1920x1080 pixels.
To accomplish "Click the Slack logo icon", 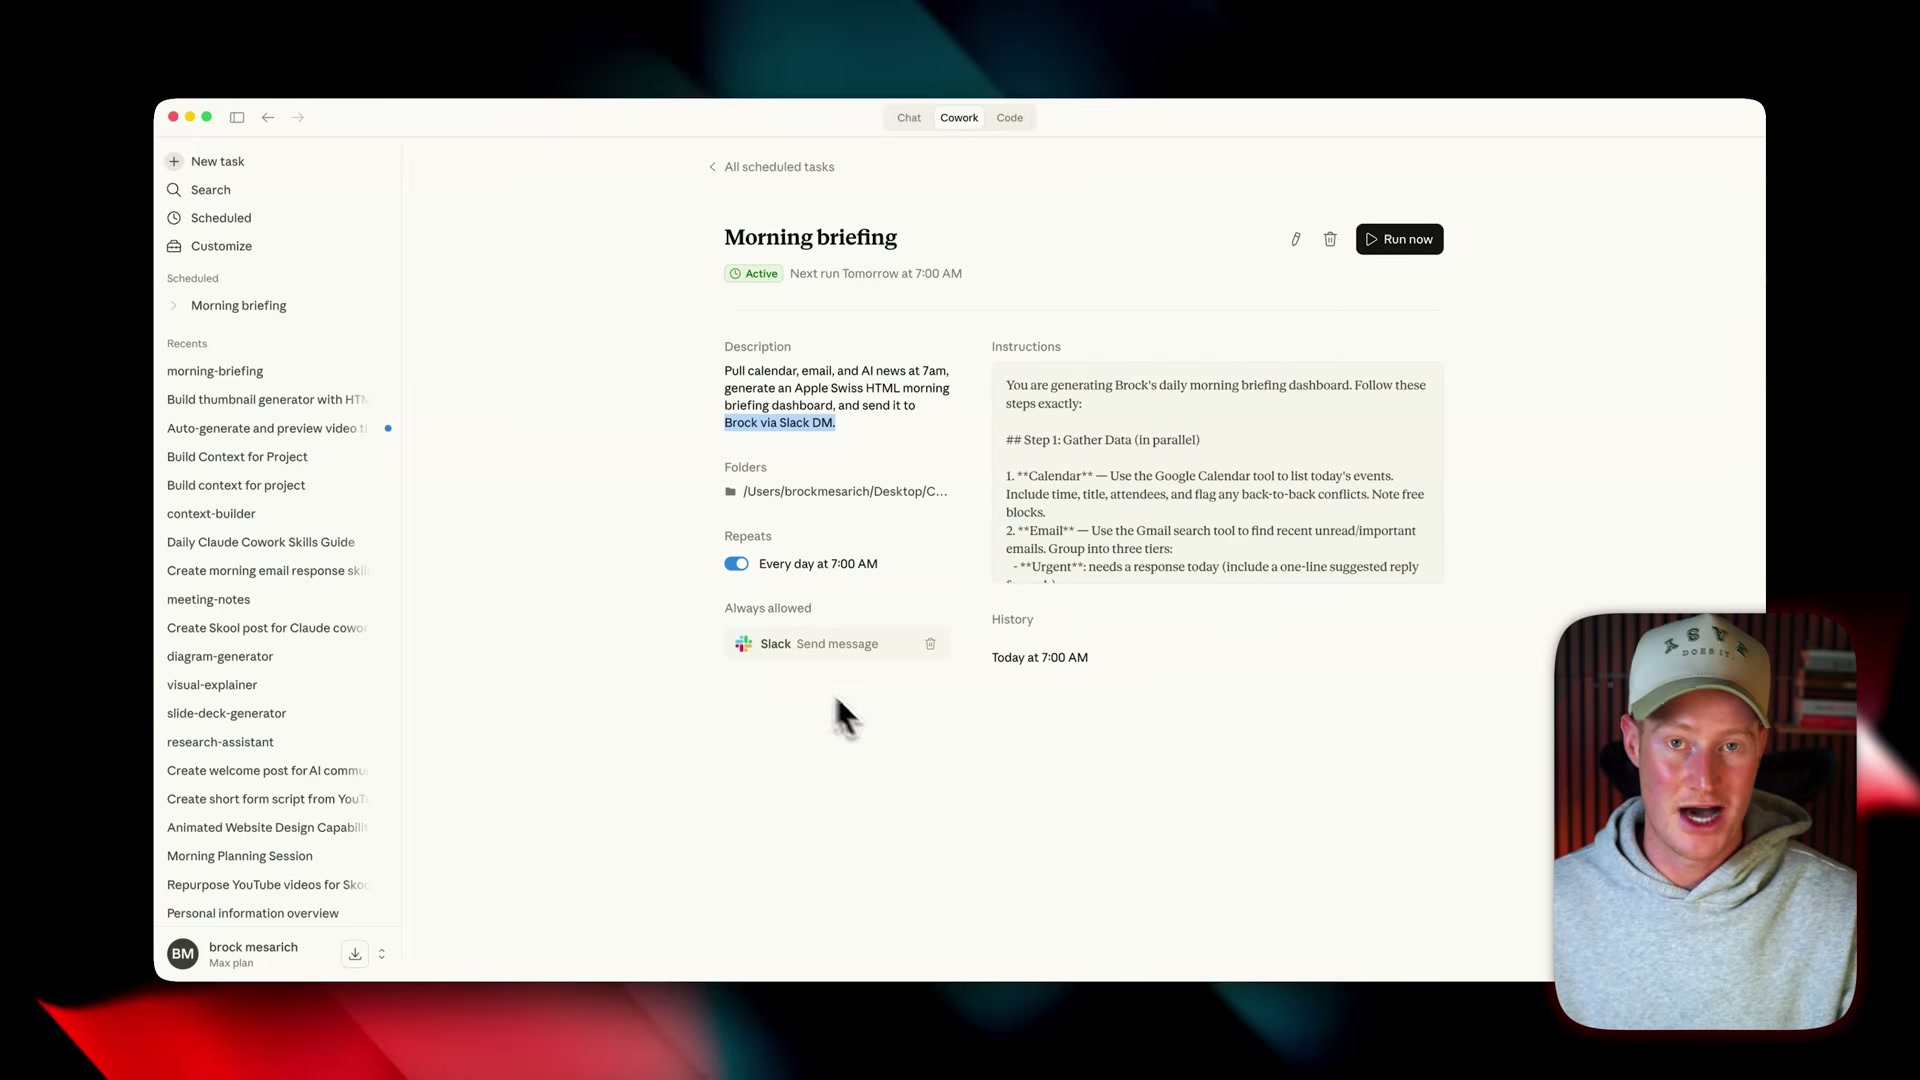I will coord(743,644).
